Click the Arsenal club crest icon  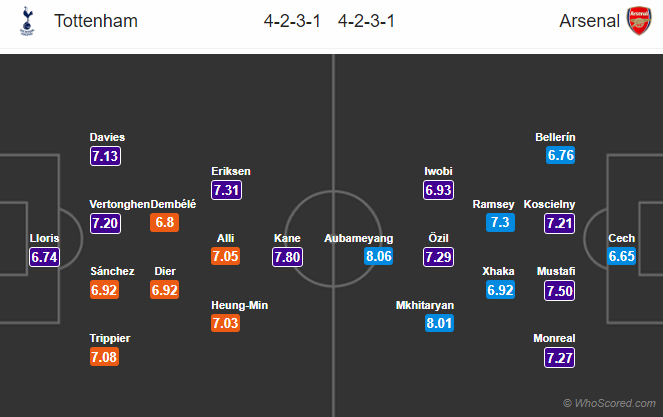(x=637, y=21)
